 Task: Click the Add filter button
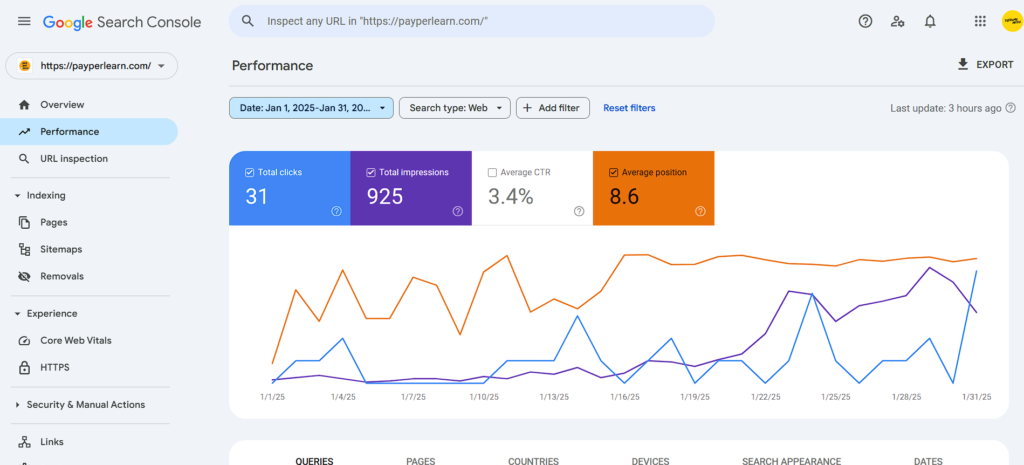pos(552,108)
